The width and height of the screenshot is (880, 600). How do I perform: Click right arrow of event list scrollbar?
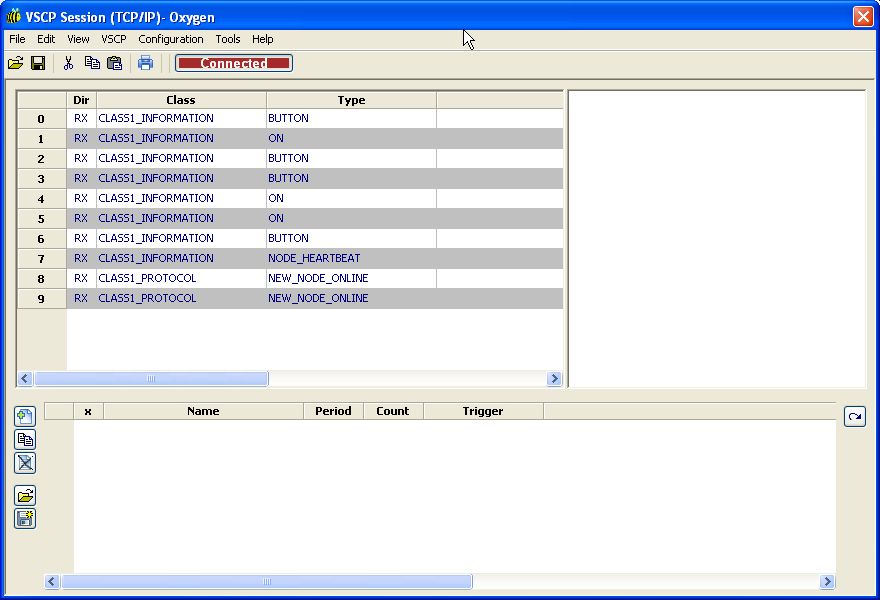[554, 379]
